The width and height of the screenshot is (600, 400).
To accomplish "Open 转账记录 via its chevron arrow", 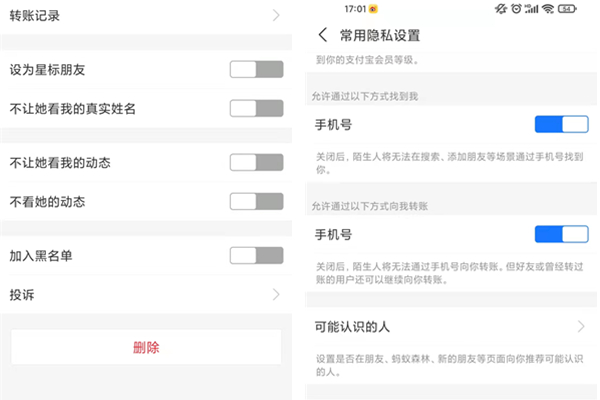I will click(x=276, y=15).
